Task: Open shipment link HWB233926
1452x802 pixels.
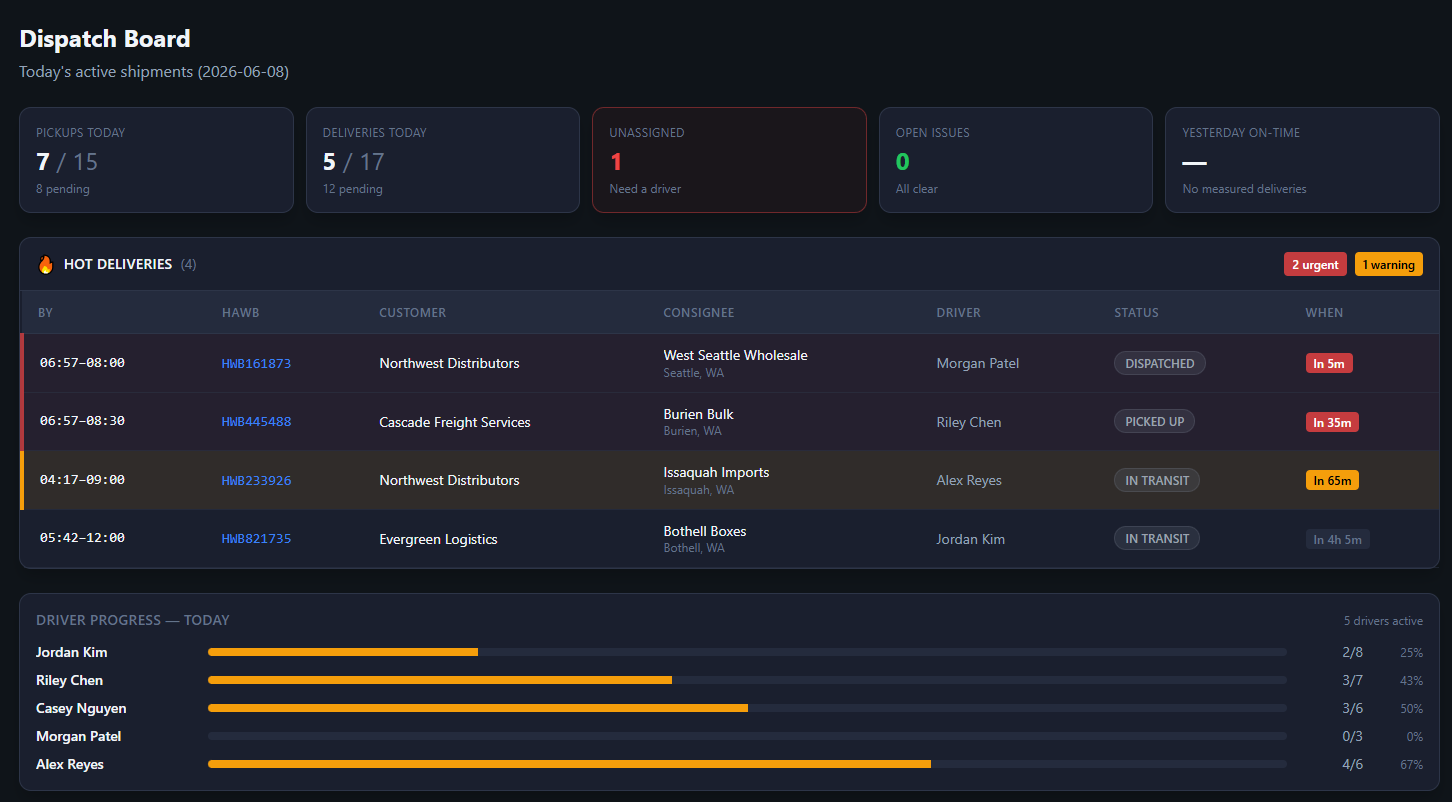Action: pyautogui.click(x=256, y=481)
